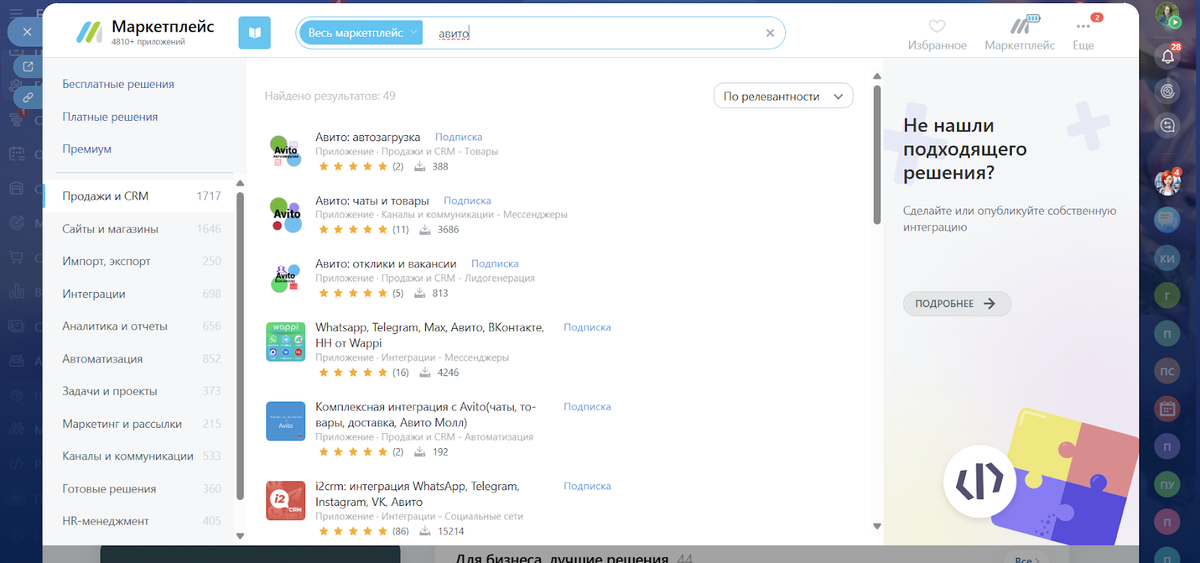This screenshot has width=1200, height=563.
Task: Open Авито: автозагрузка title link
Action: pyautogui.click(x=368, y=137)
